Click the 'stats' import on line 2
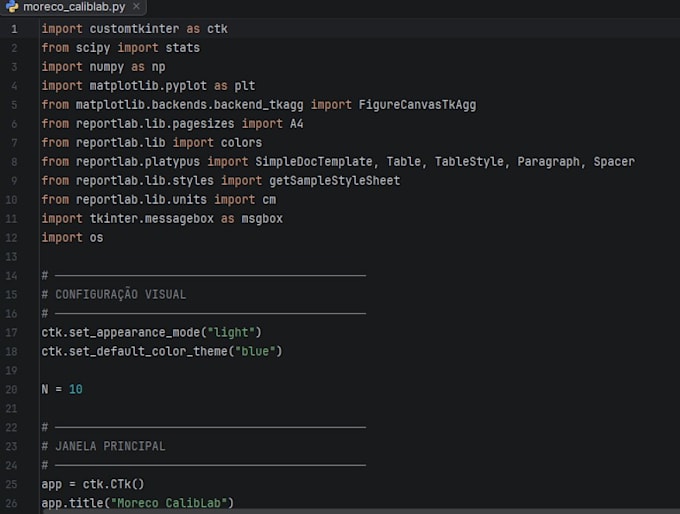This screenshot has height=514, width=680. (183, 48)
